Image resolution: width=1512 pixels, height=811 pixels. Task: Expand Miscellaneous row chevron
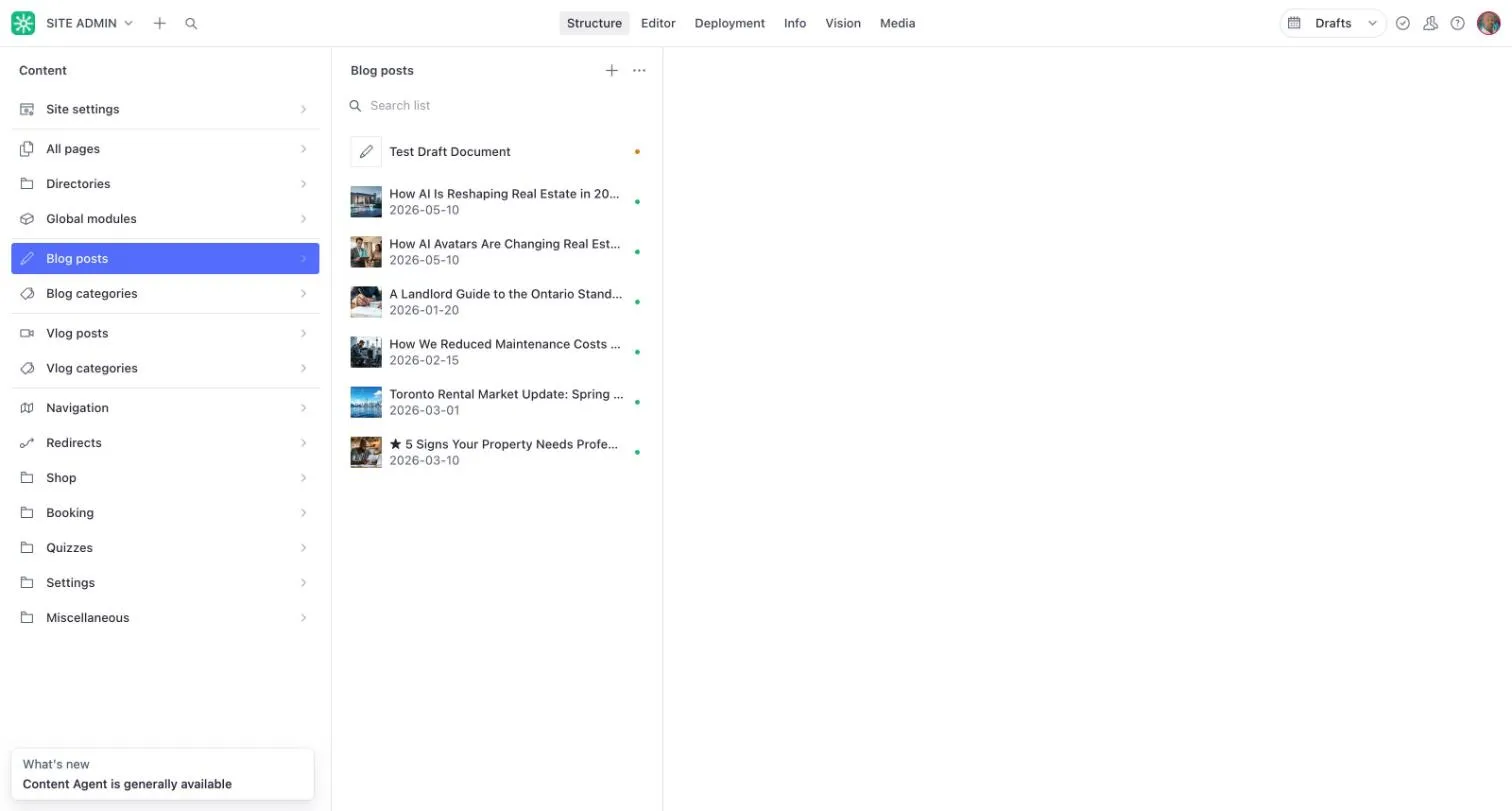click(303, 618)
